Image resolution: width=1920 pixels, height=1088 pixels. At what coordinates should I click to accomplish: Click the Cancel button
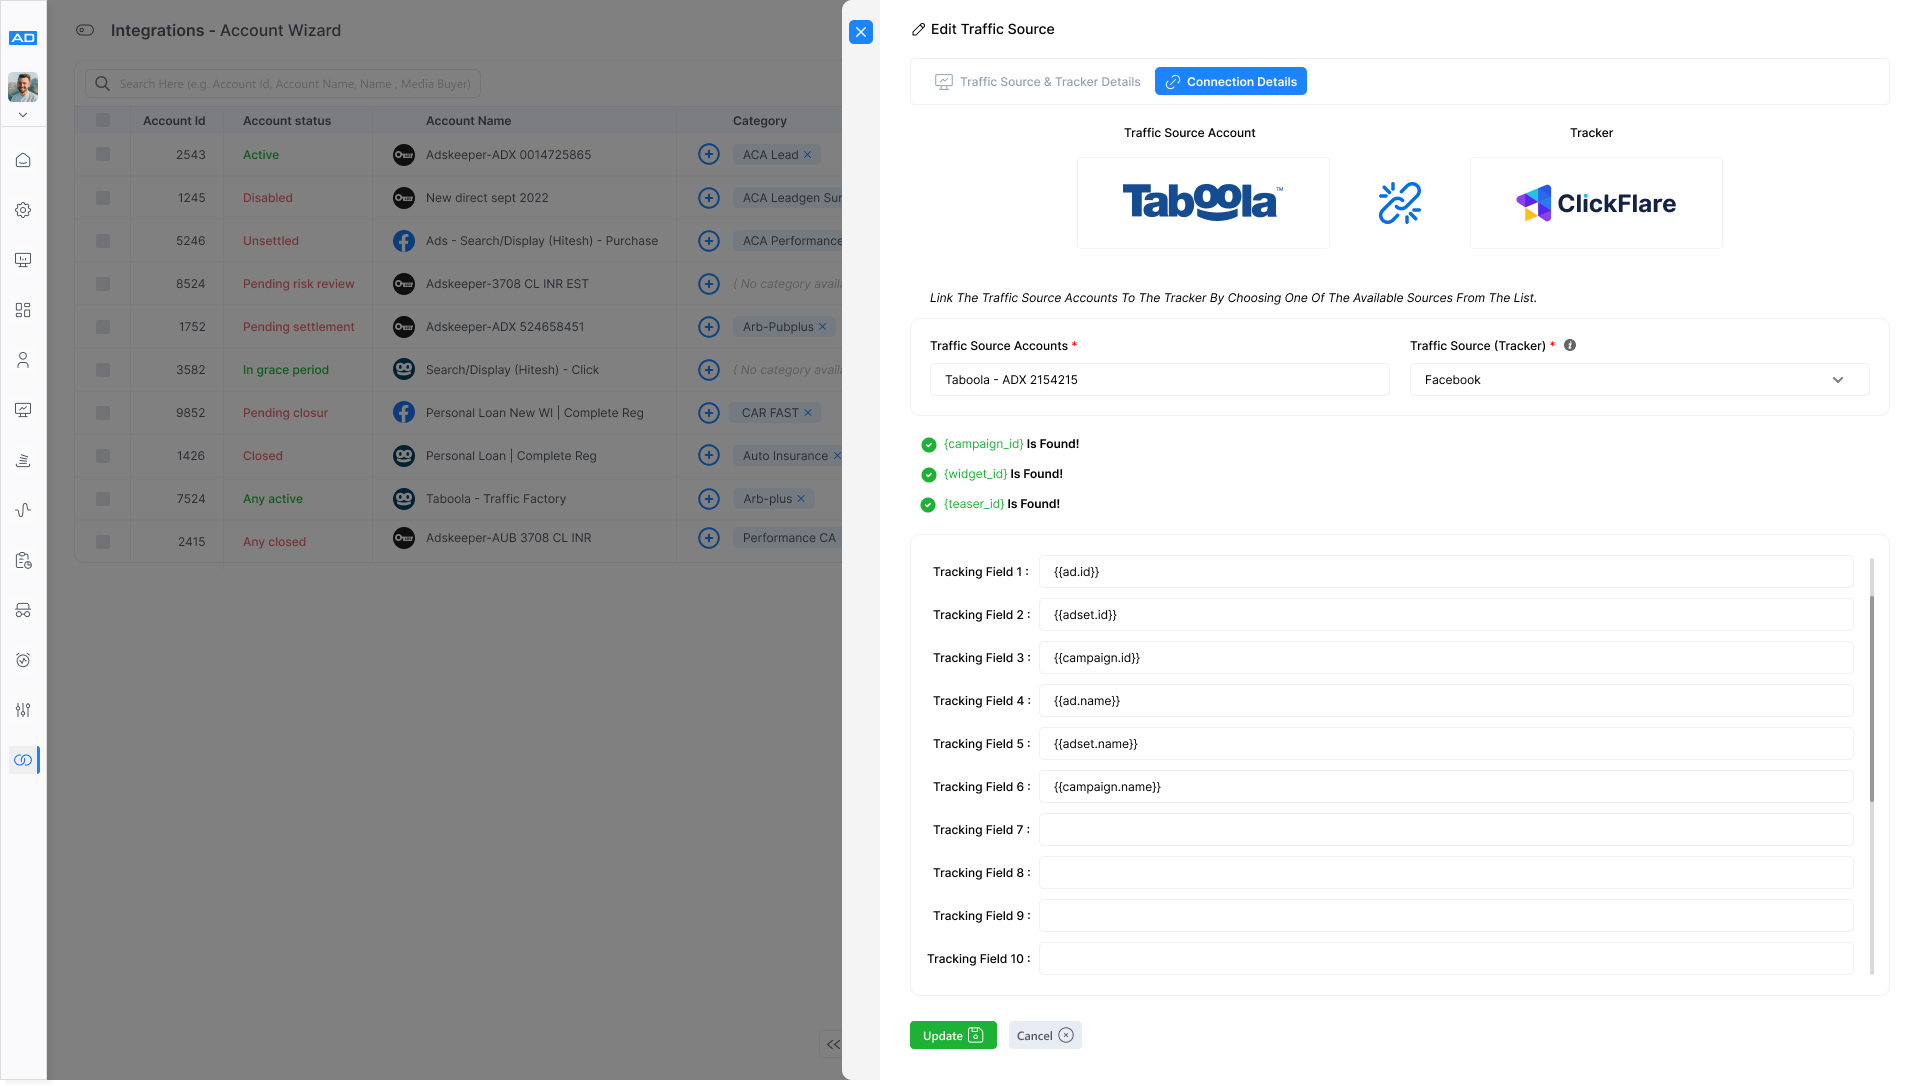[x=1045, y=1036]
